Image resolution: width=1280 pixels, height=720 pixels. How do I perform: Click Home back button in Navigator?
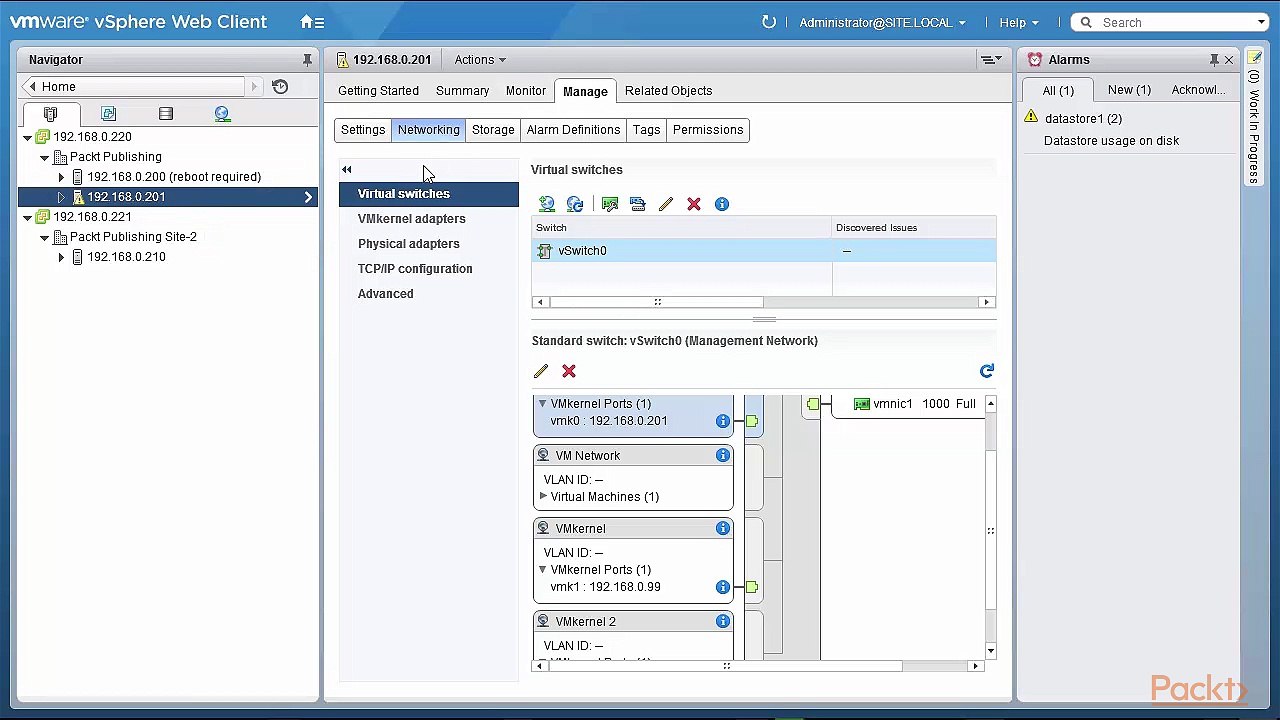[134, 87]
